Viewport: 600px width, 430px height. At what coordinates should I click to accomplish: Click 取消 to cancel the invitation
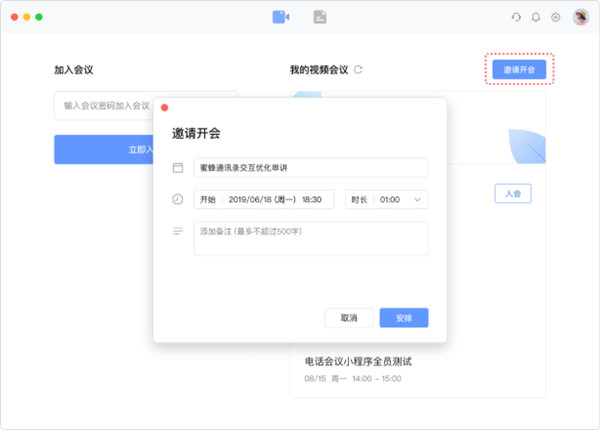pos(349,318)
